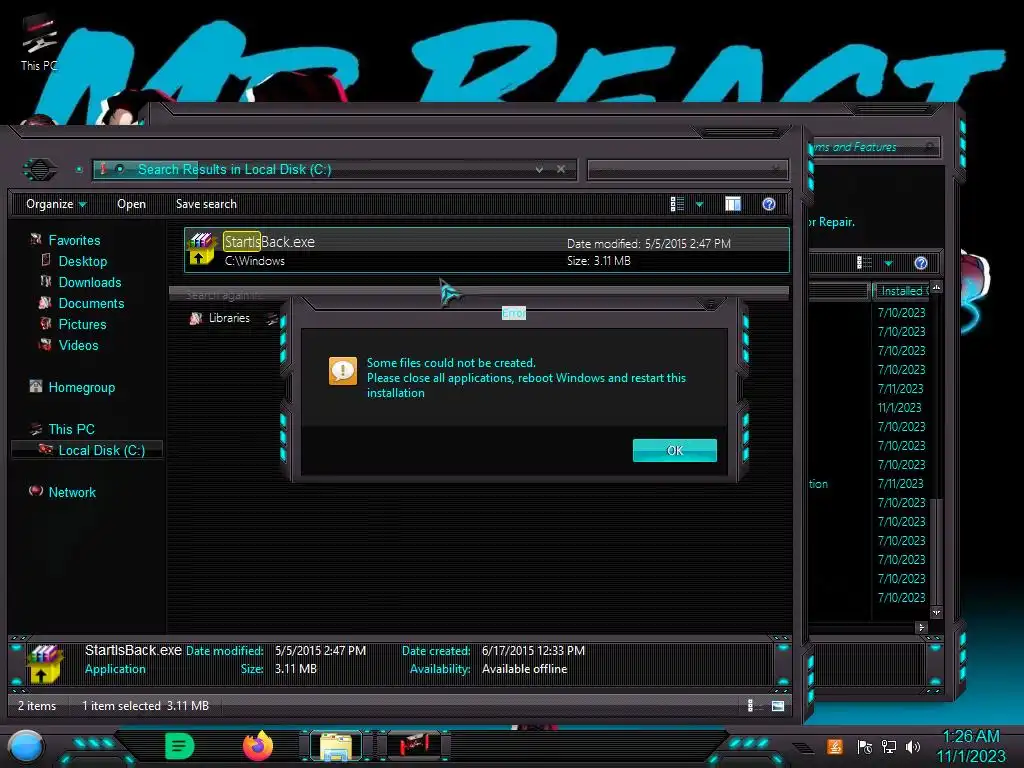The image size is (1024, 768).
Task: Click the volume icon in system tray
Action: [x=913, y=746]
